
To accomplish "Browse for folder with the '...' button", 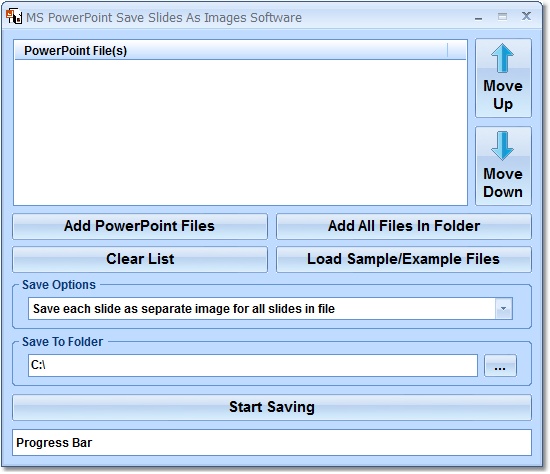I will [x=500, y=366].
